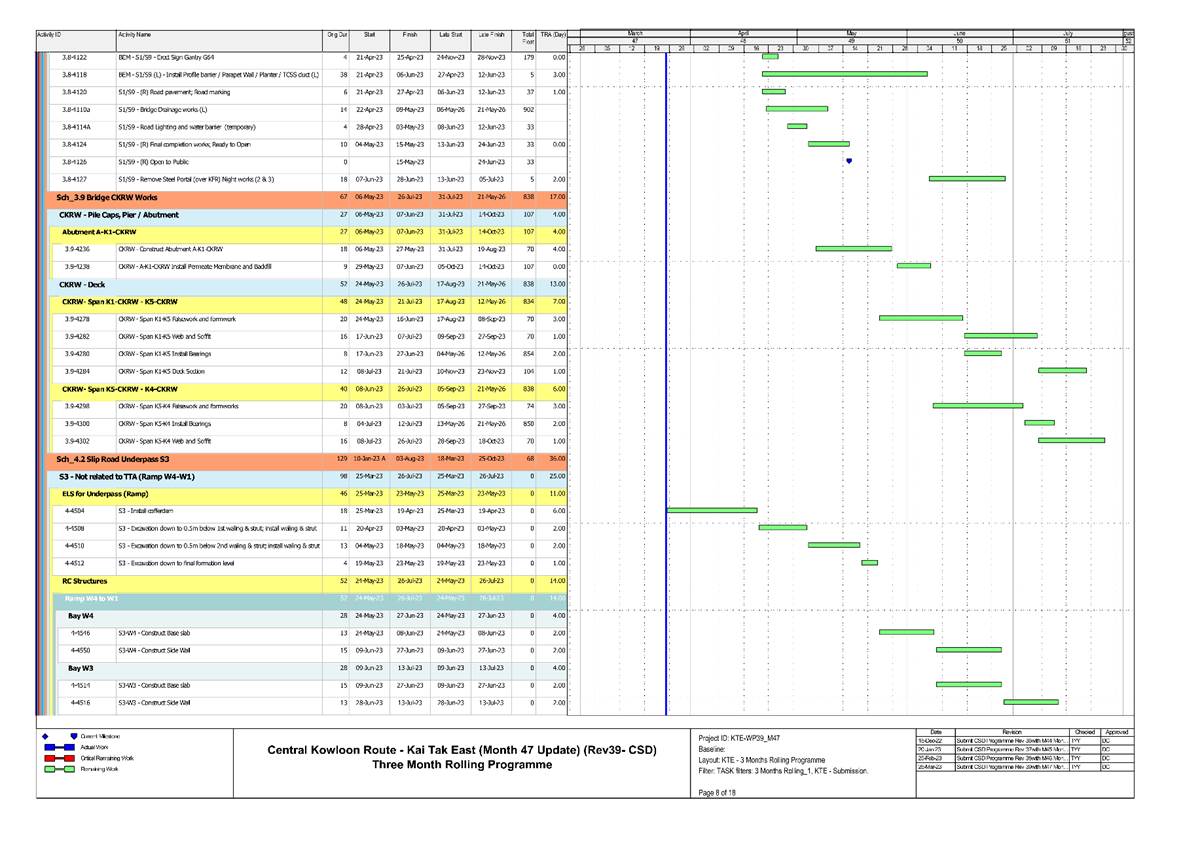Image resolution: width=1202 pixels, height=850 pixels.
Task: Click the blue data date line in chart
Action: point(666,400)
